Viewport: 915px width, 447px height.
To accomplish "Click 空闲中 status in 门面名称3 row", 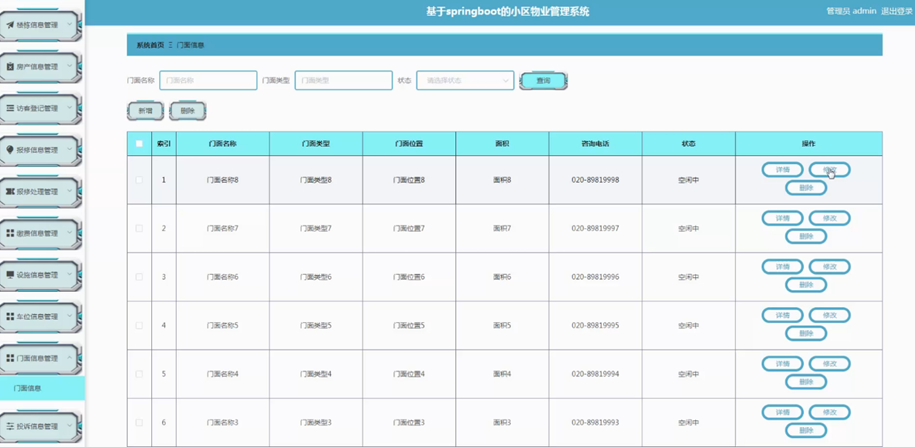I will pyautogui.click(x=689, y=422).
